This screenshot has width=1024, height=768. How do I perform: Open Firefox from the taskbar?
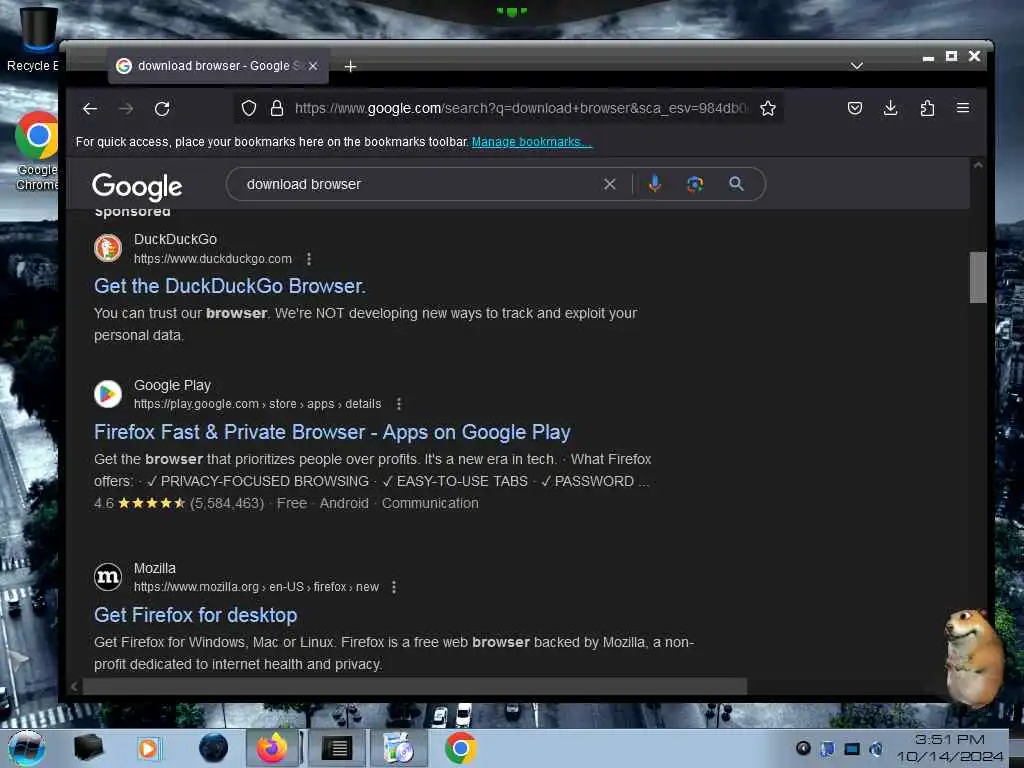(272, 748)
